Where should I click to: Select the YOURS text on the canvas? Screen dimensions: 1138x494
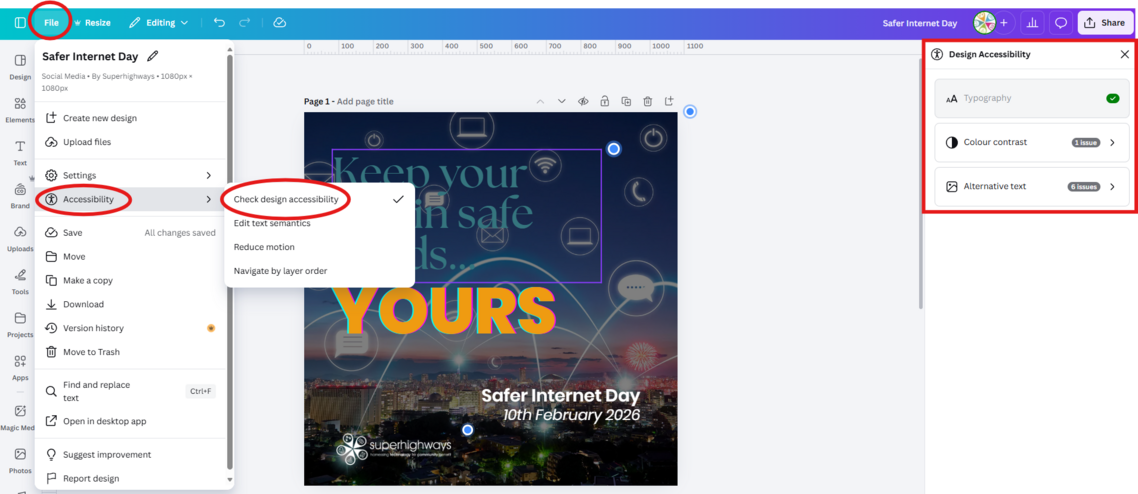pos(444,313)
